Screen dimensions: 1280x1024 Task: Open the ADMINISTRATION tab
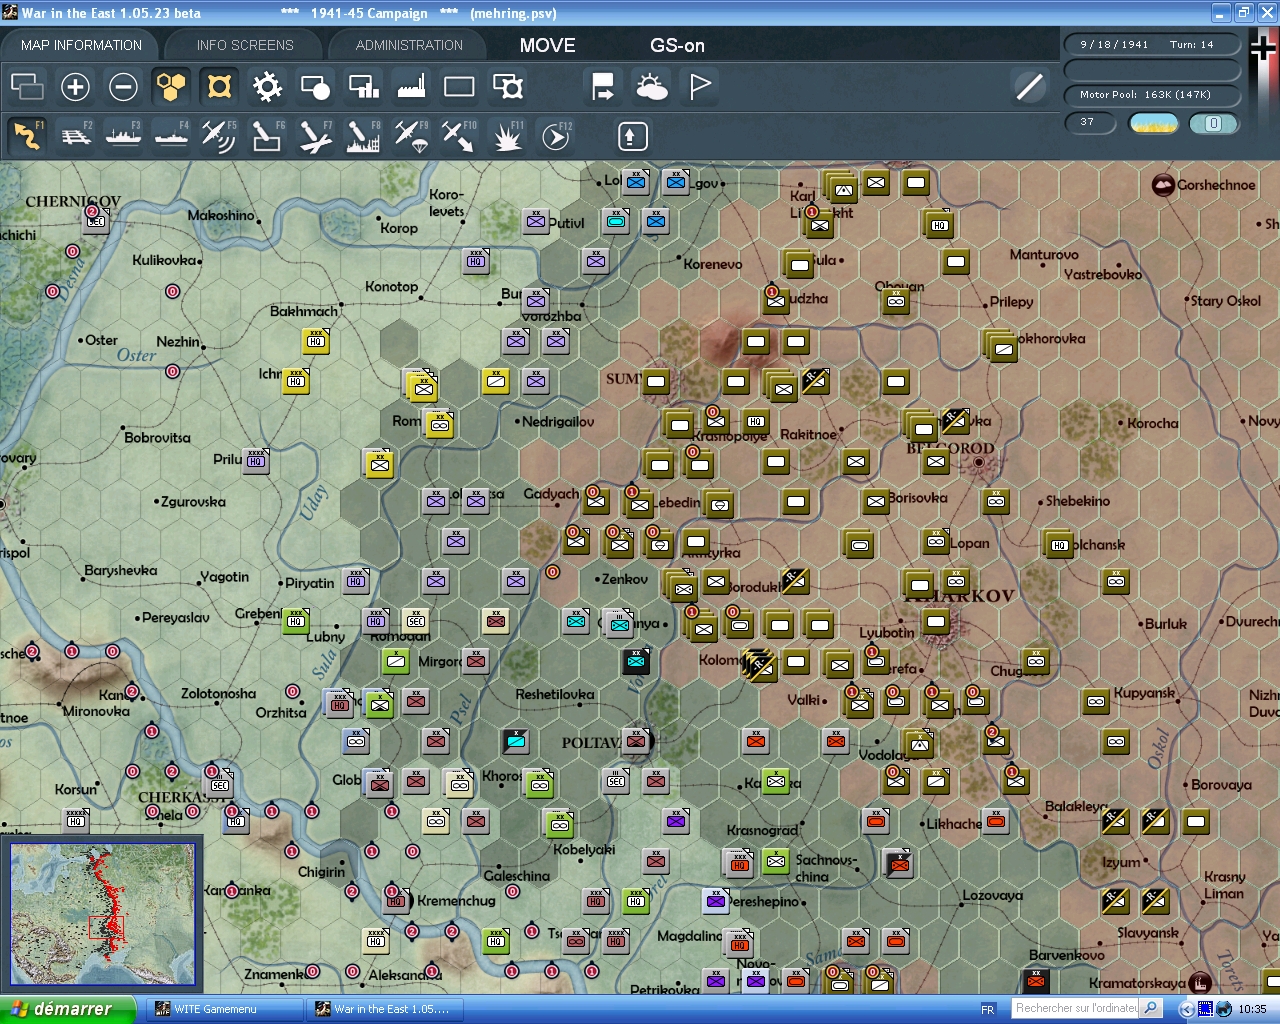click(x=409, y=45)
